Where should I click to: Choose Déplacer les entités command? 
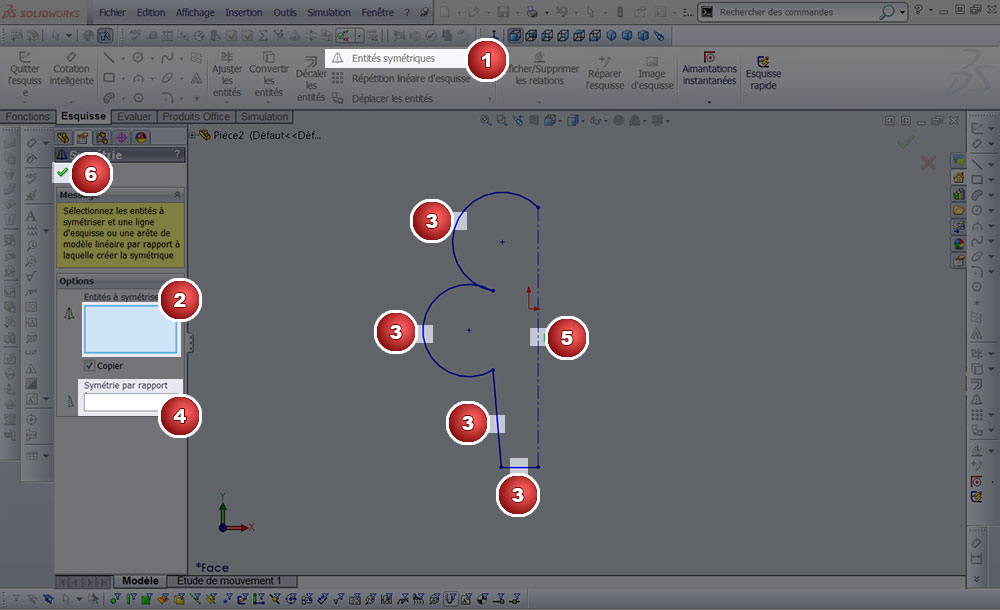[382, 98]
